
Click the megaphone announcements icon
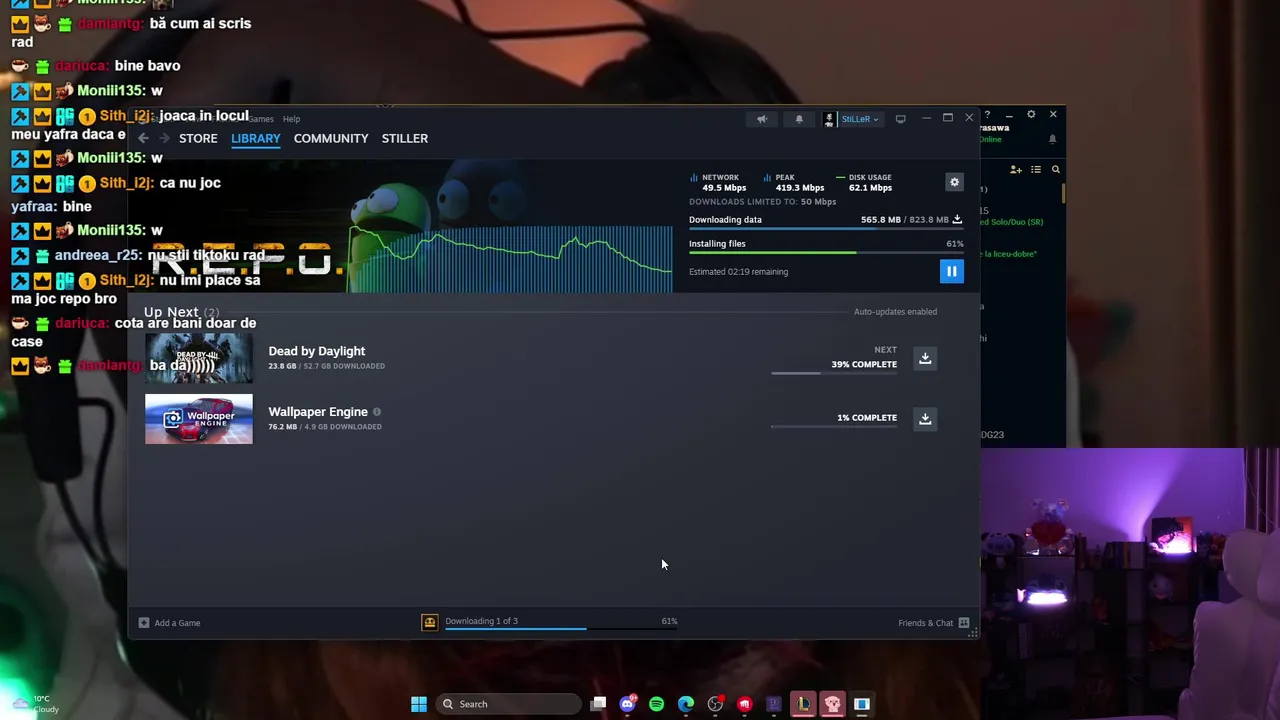pos(762,119)
